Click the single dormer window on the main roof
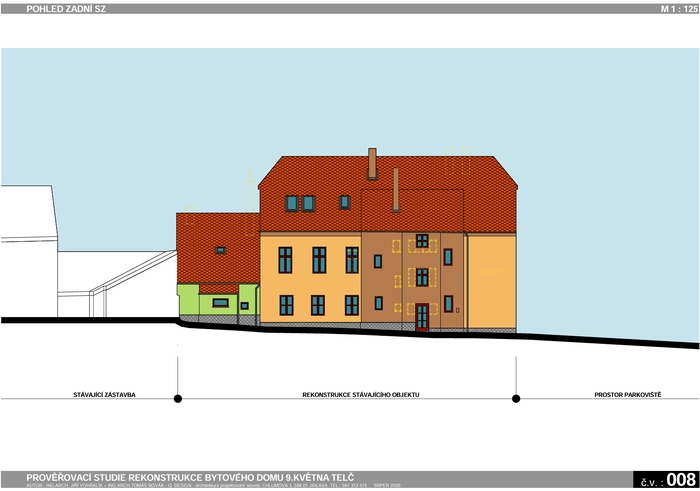Image resolution: width=700 pixels, height=491 pixels. pos(344,202)
